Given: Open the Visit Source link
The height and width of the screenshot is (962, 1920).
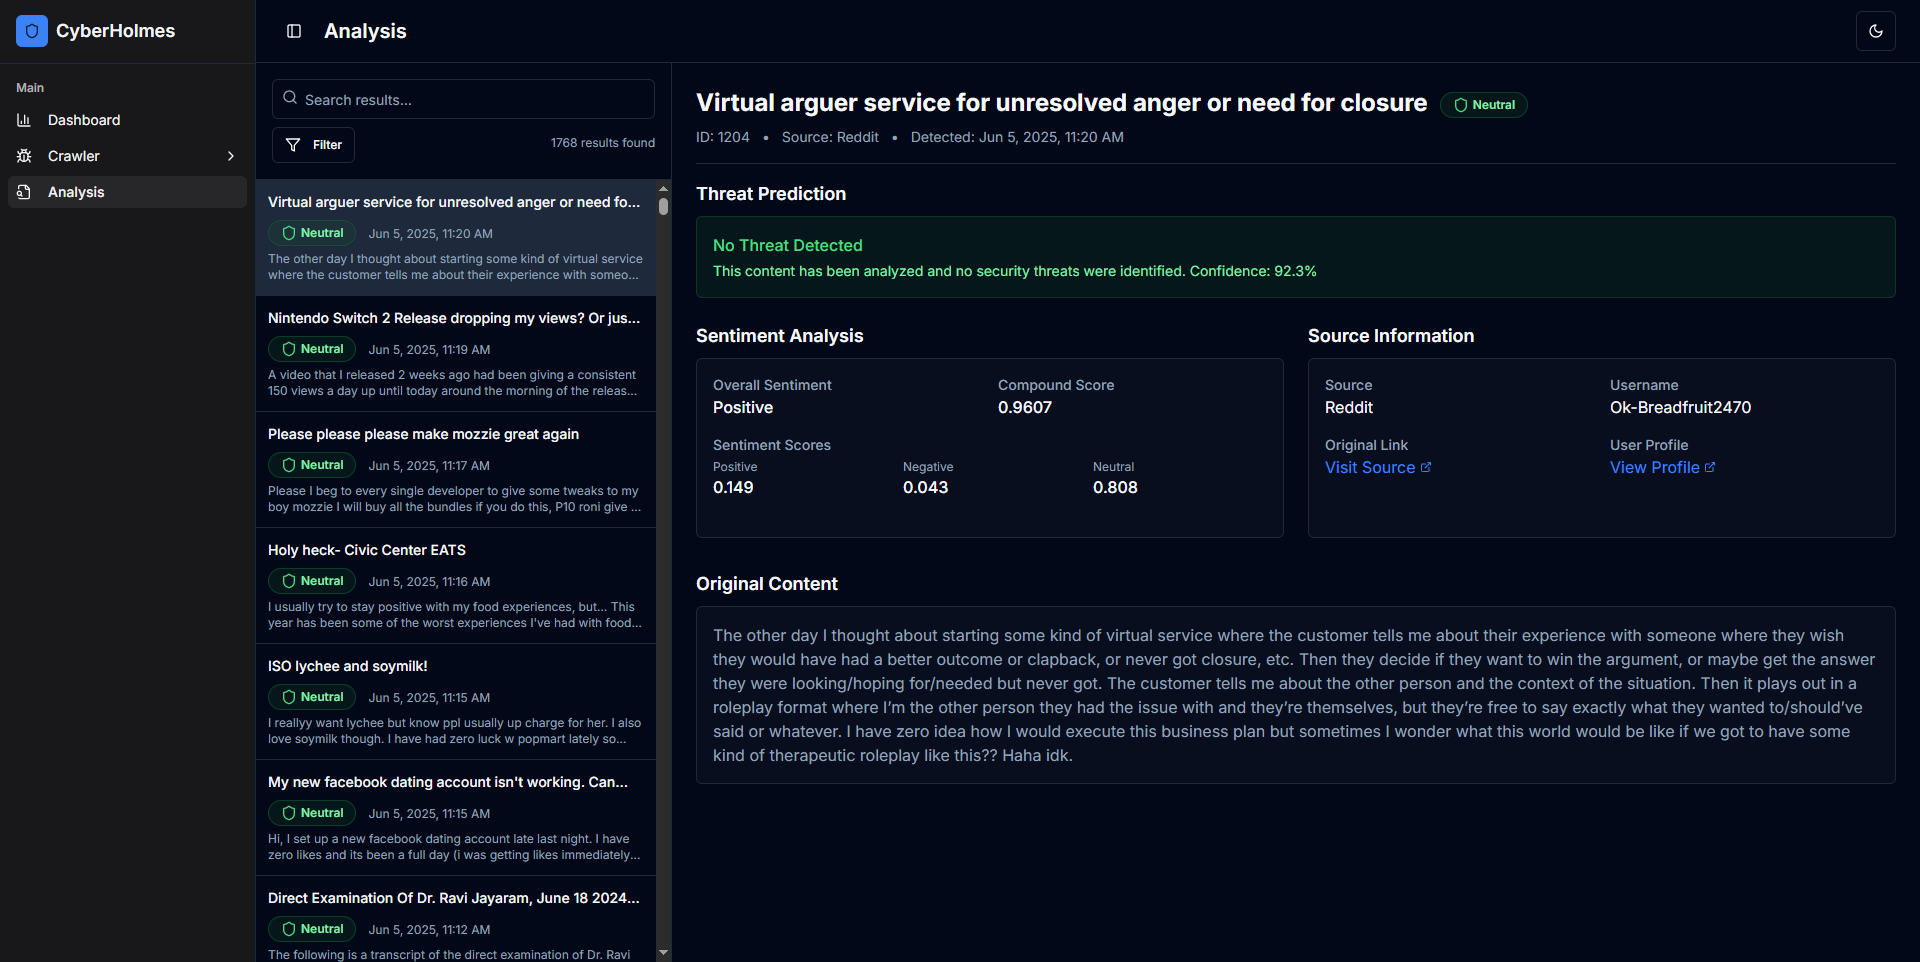Looking at the screenshot, I should tap(1377, 467).
